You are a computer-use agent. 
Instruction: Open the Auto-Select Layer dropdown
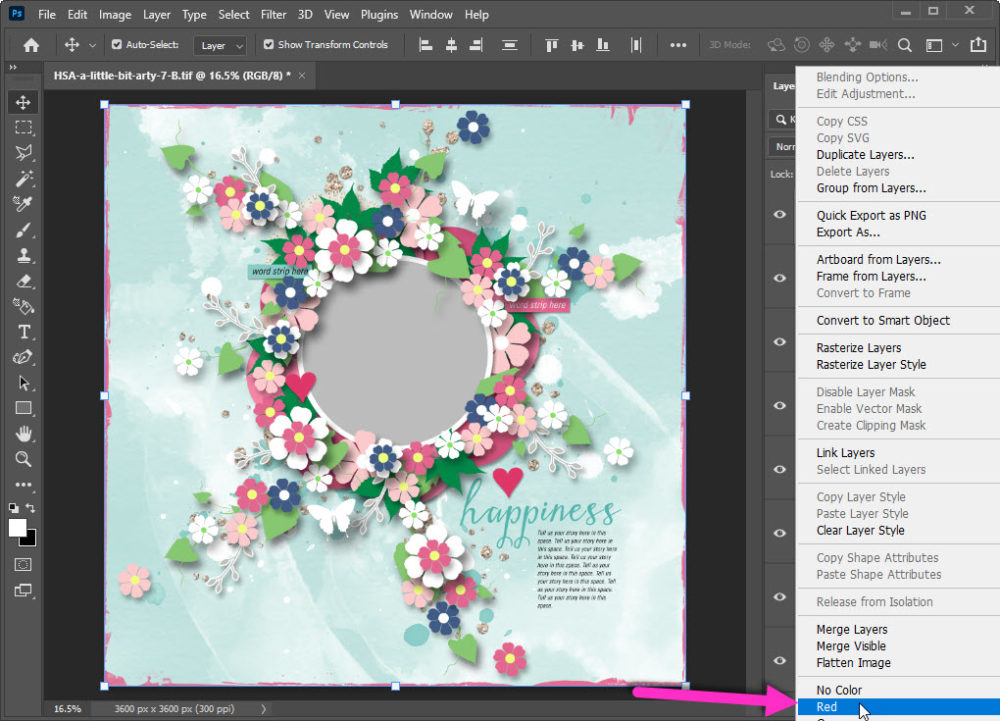click(x=220, y=45)
